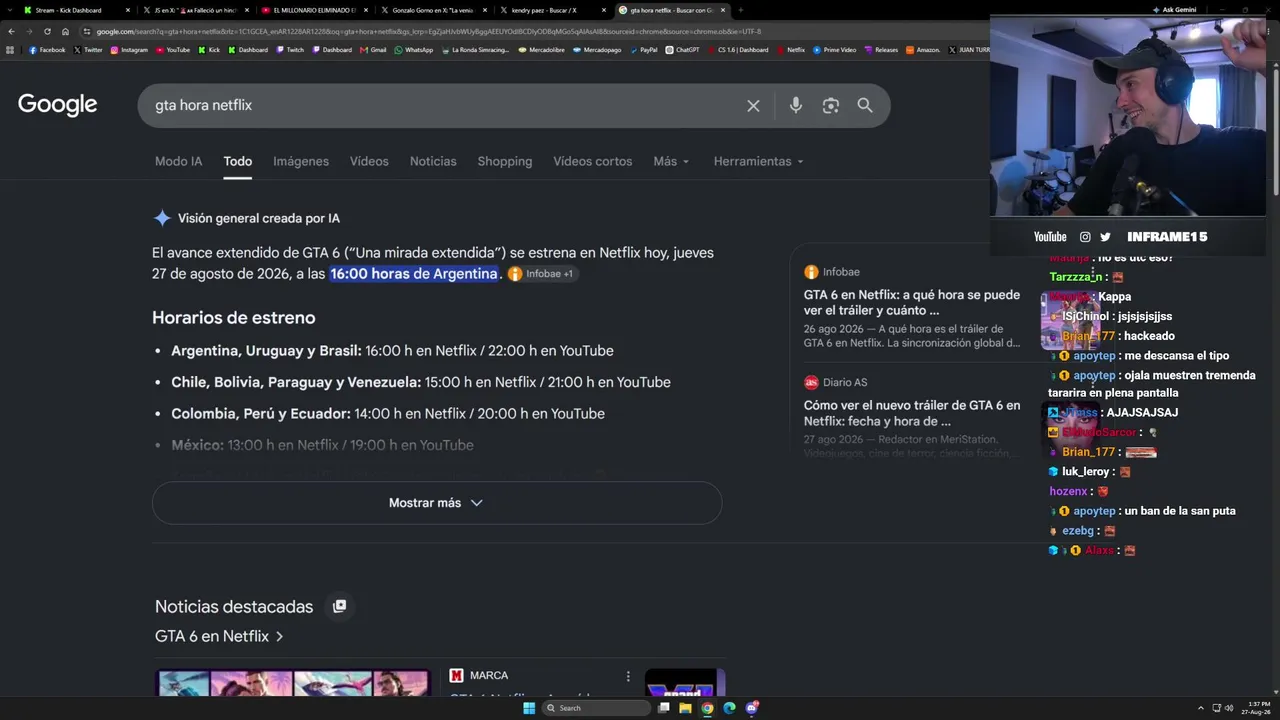Open the Gmail bookmark
The image size is (1280, 720).
(x=373, y=50)
